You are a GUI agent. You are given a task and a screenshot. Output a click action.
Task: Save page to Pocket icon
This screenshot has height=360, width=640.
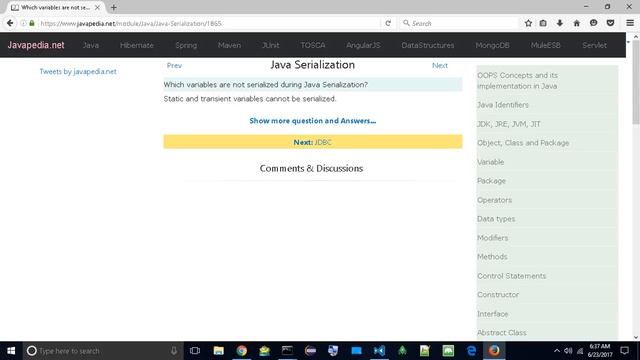[610, 23]
